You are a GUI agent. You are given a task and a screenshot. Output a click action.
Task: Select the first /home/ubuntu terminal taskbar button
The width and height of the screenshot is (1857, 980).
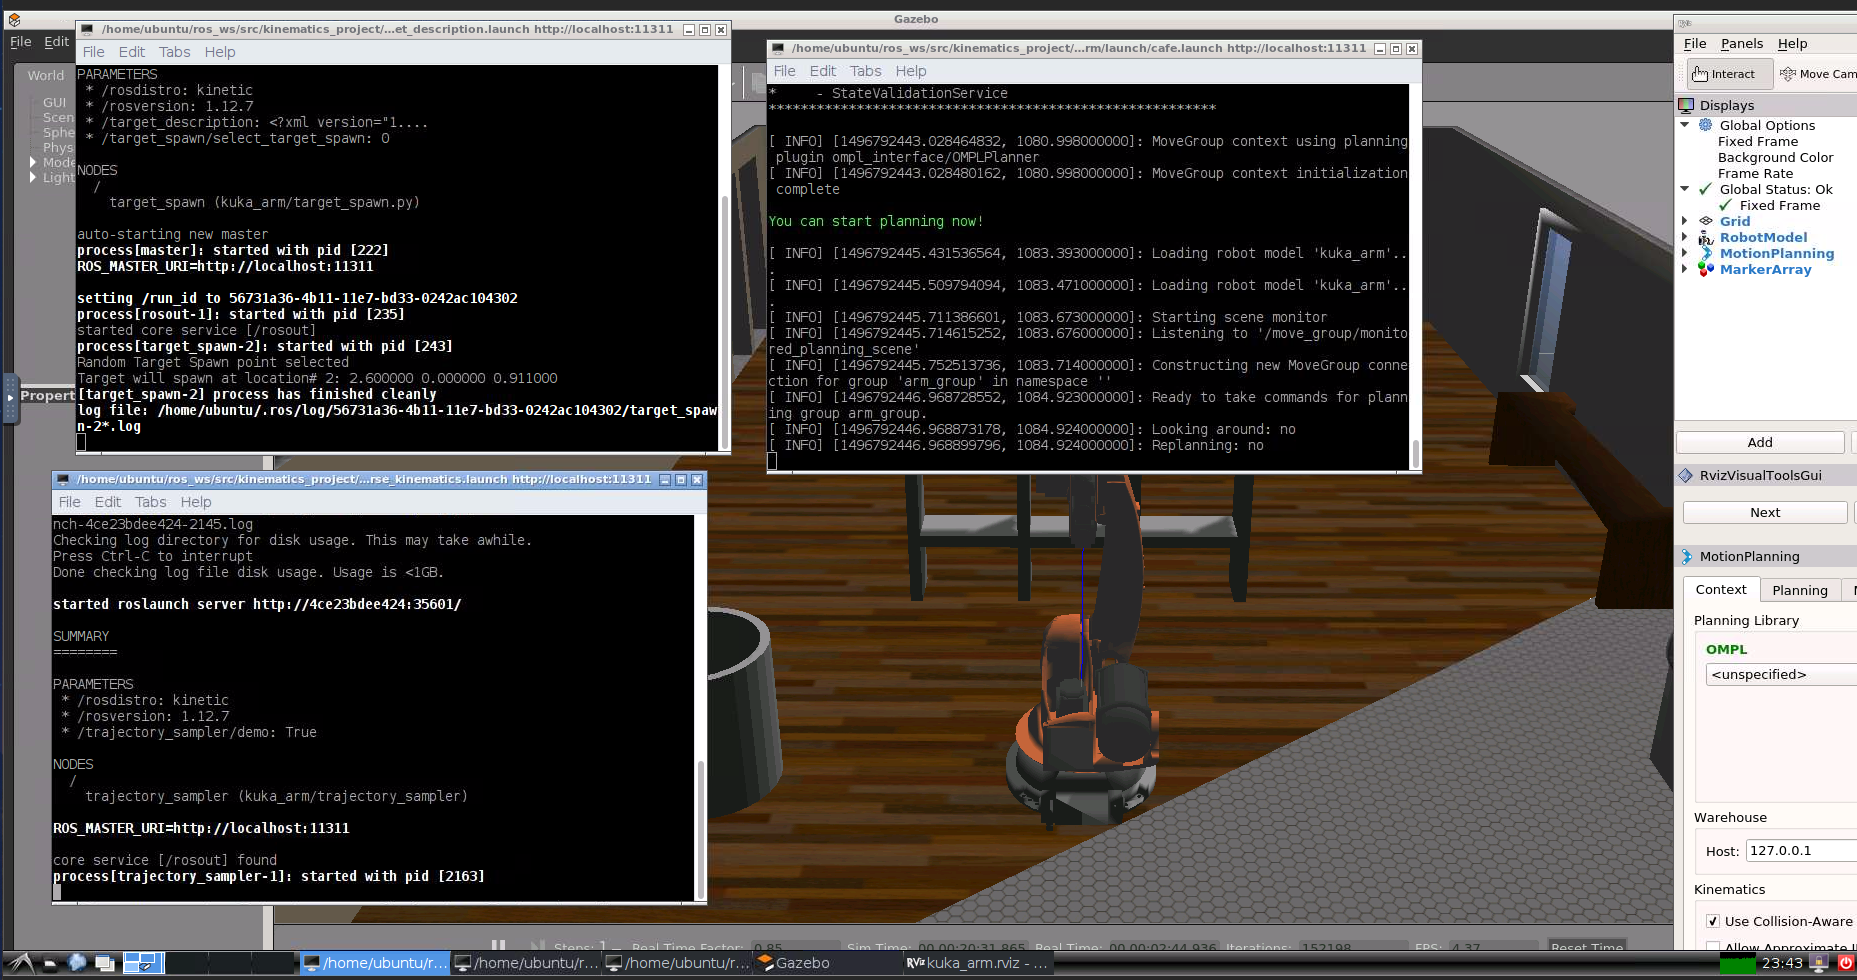[375, 963]
